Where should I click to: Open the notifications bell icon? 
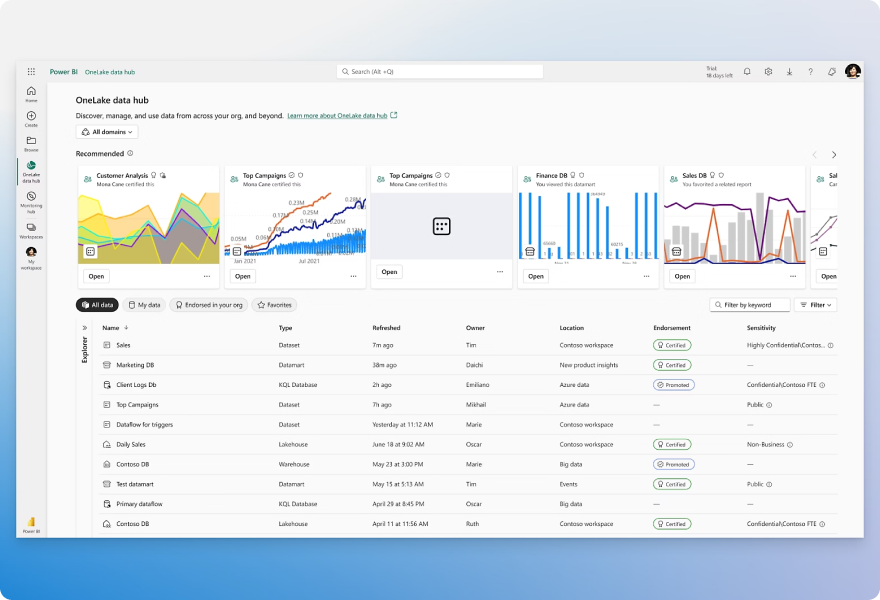pos(747,71)
